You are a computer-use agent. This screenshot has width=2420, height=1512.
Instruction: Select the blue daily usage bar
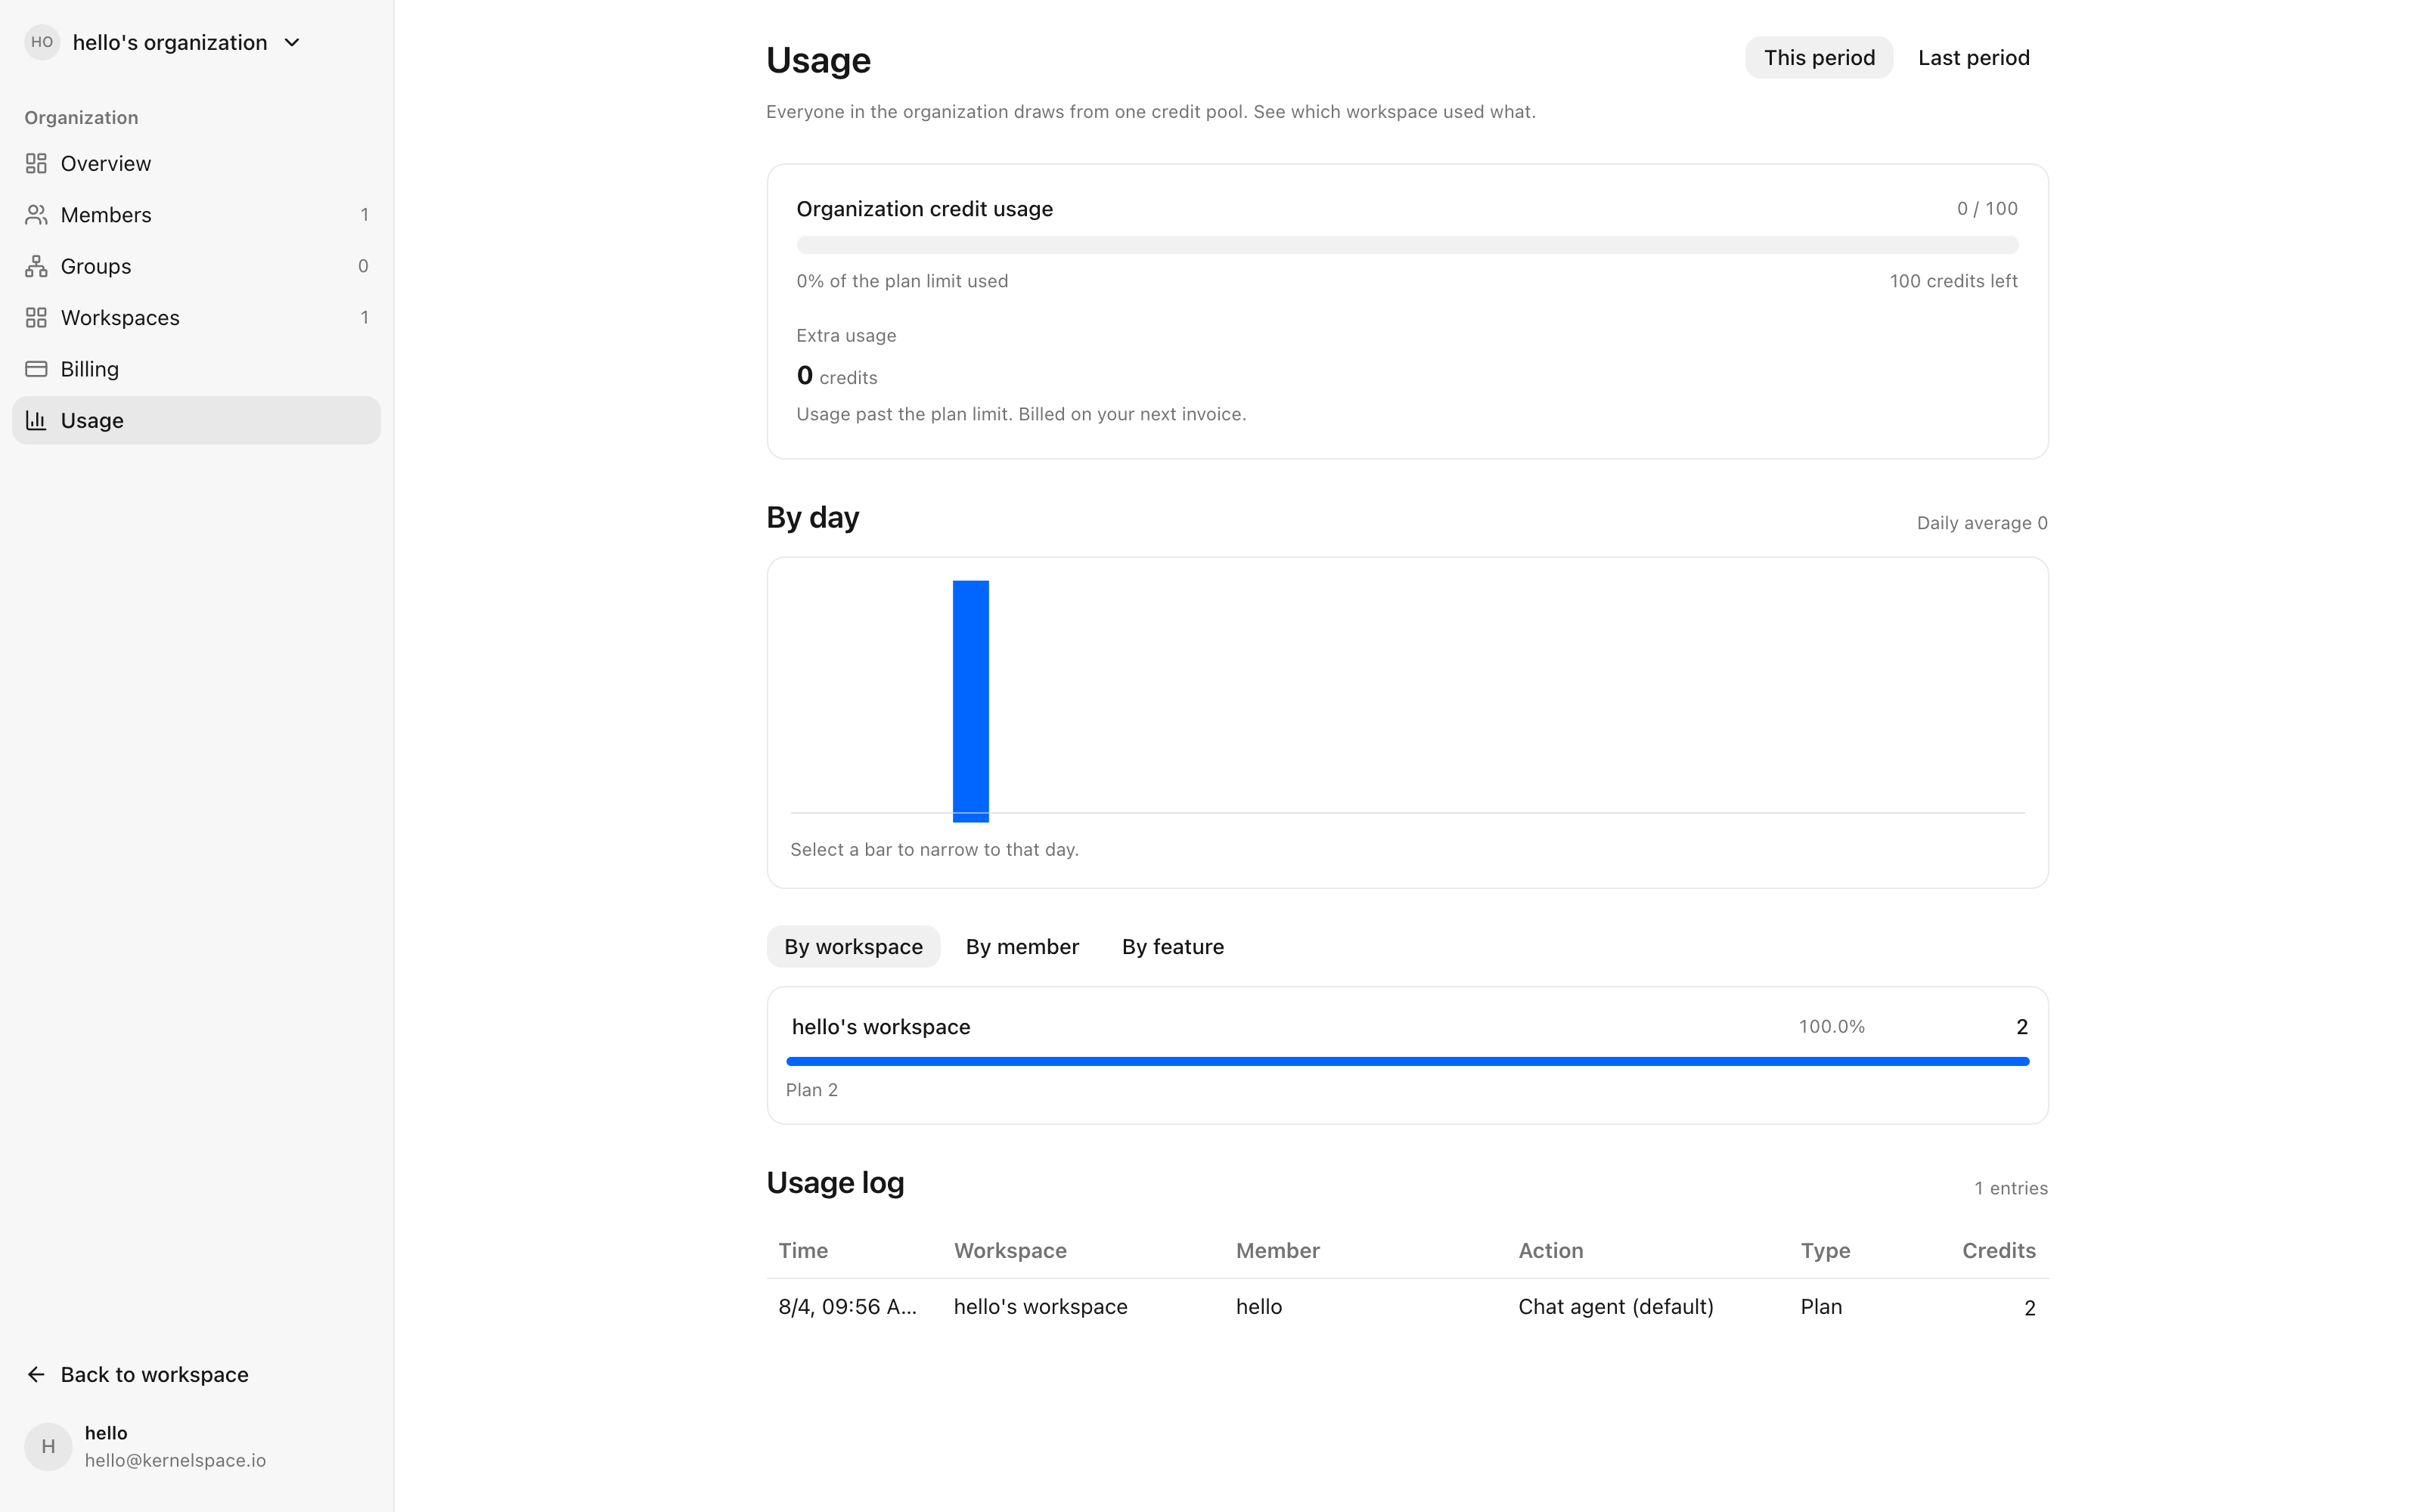pyautogui.click(x=970, y=701)
